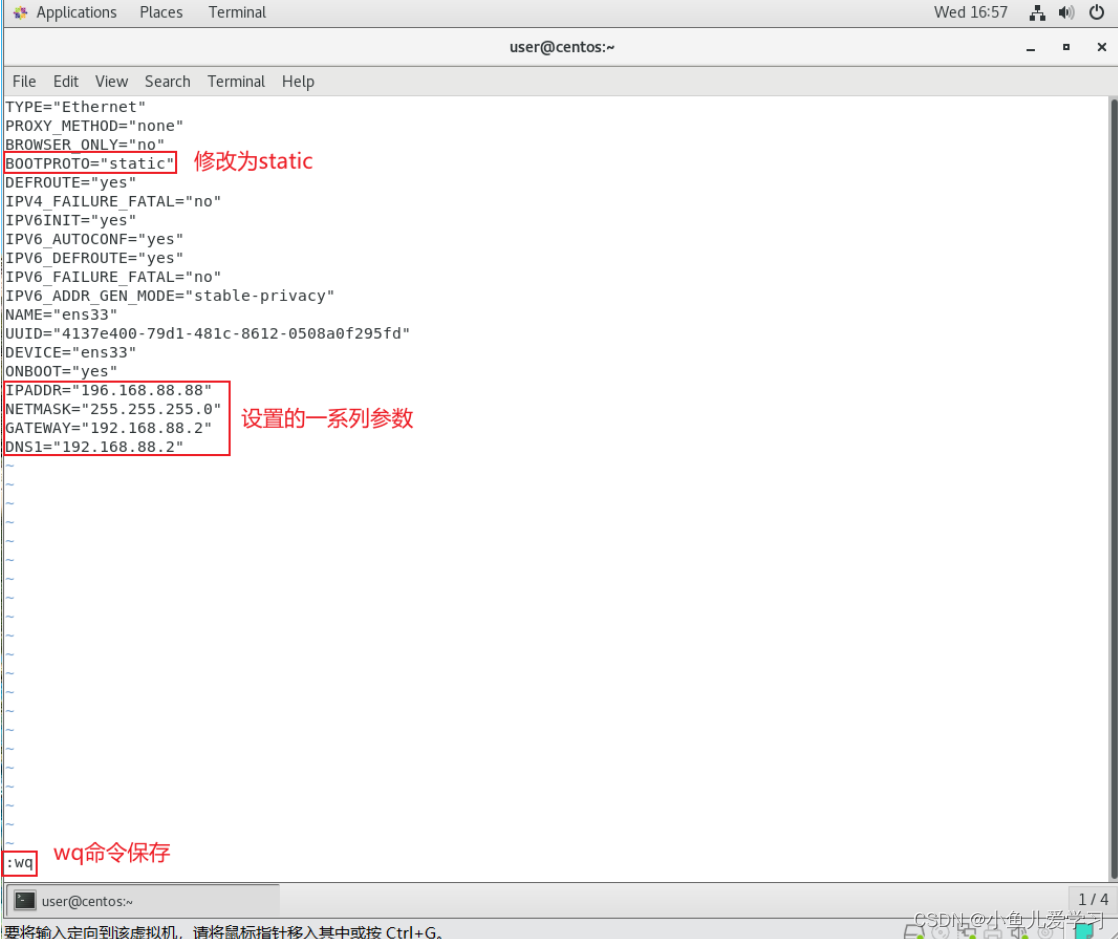Open the top-bar Terminal app menu

237,12
